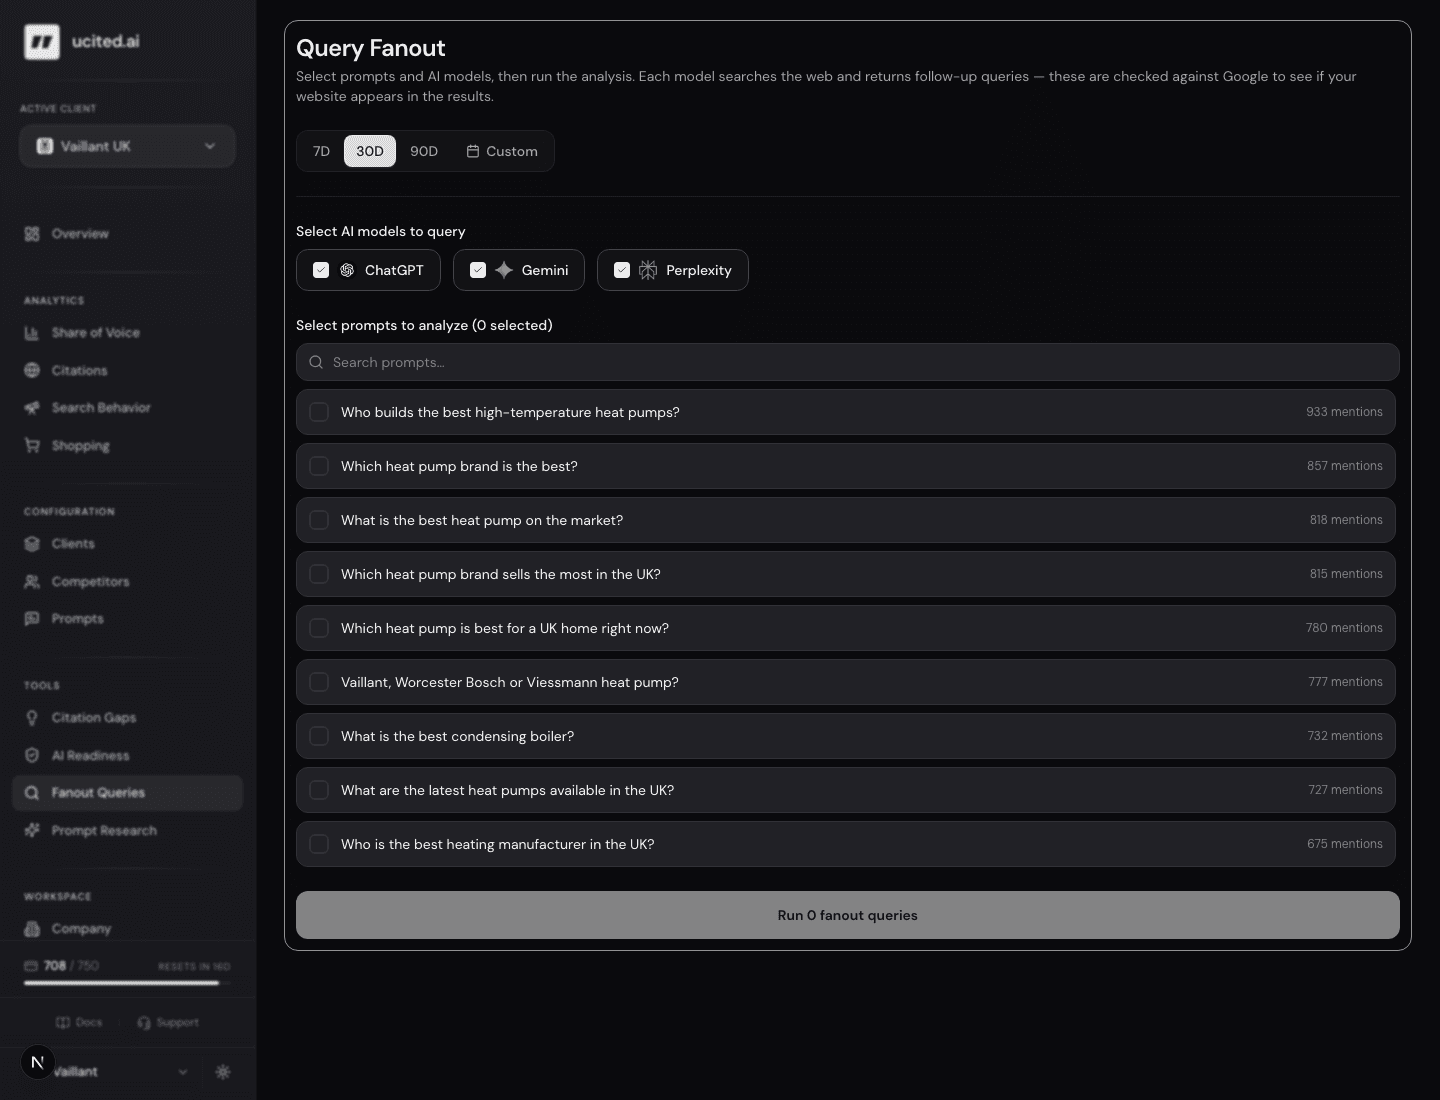Tick 'Which heat pump is best for a UK home' checkbox

point(319,628)
